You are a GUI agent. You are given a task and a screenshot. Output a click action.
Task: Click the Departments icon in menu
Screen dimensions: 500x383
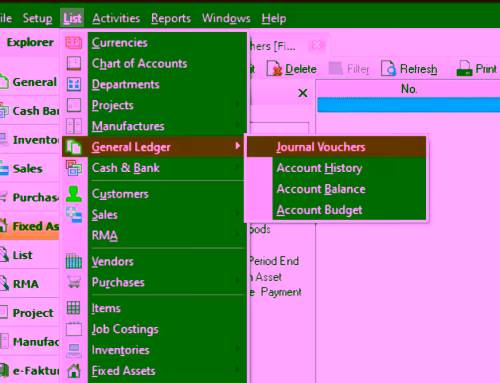tap(74, 84)
